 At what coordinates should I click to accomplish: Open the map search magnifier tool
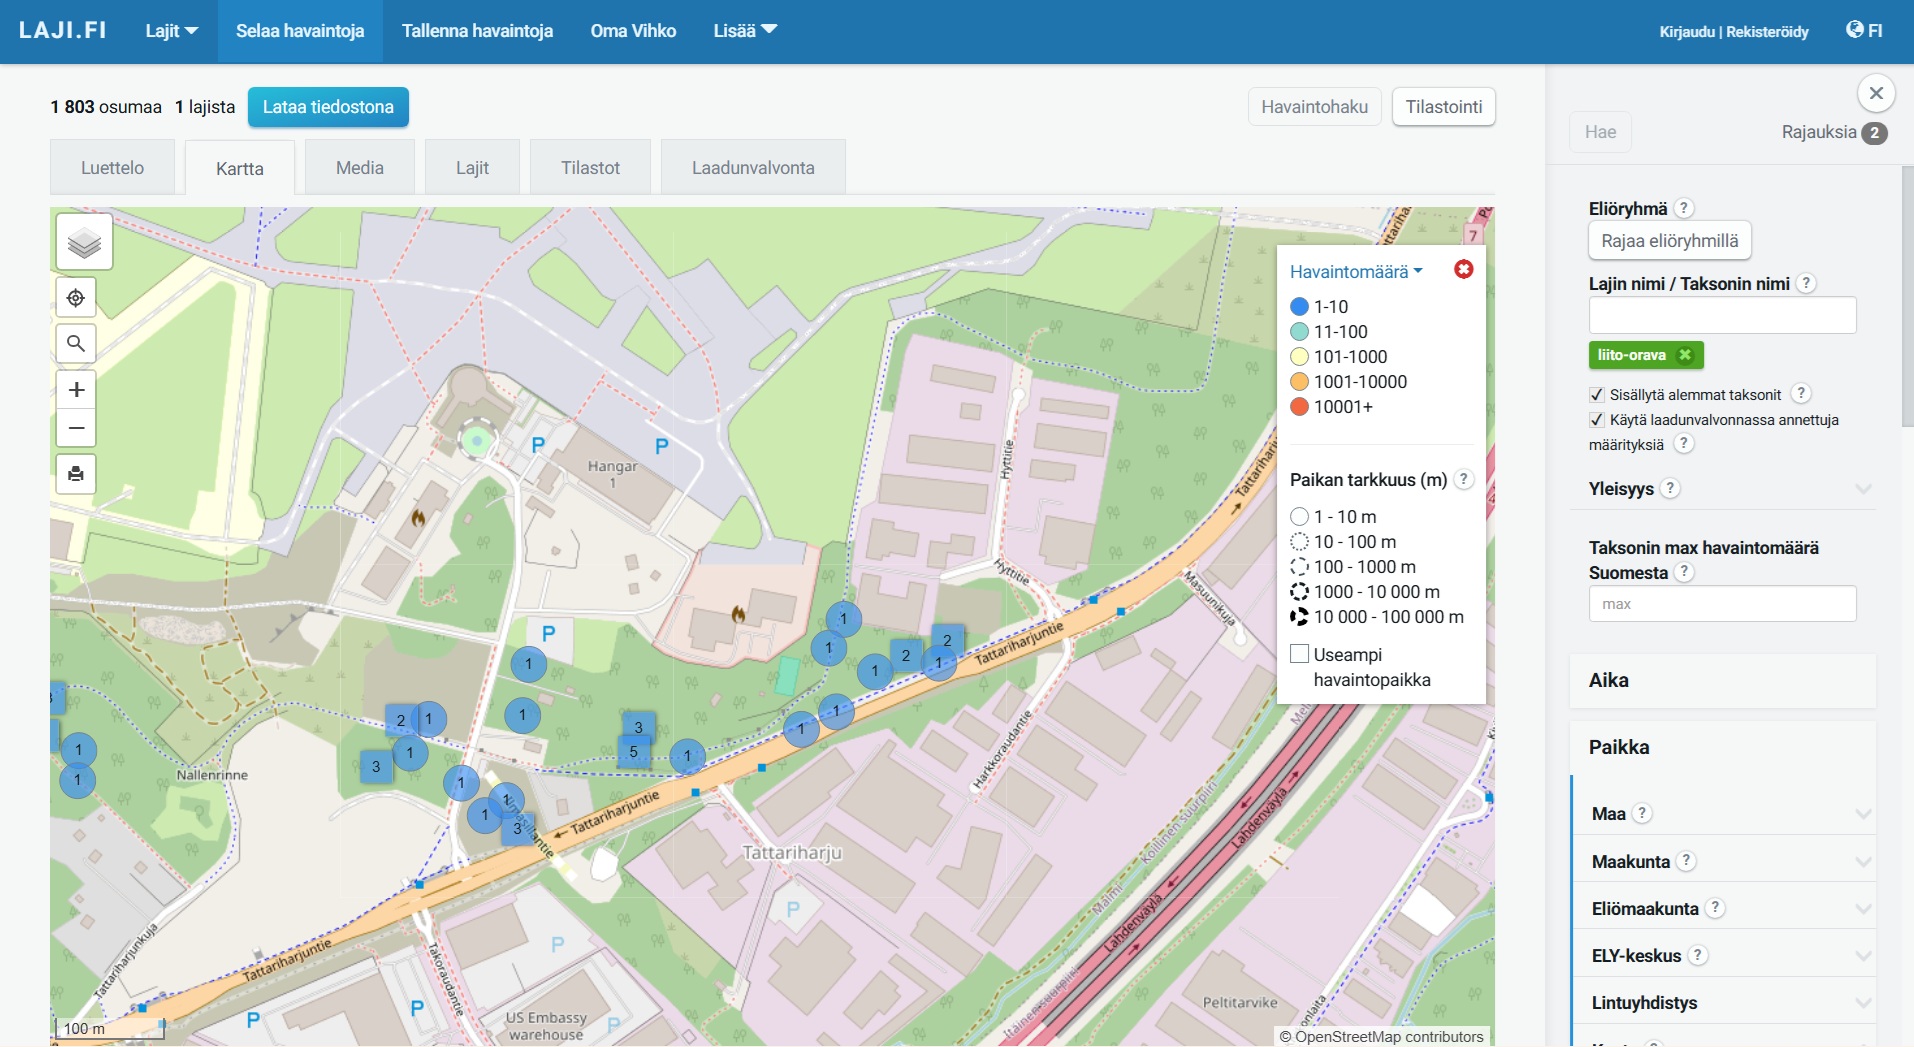point(76,344)
